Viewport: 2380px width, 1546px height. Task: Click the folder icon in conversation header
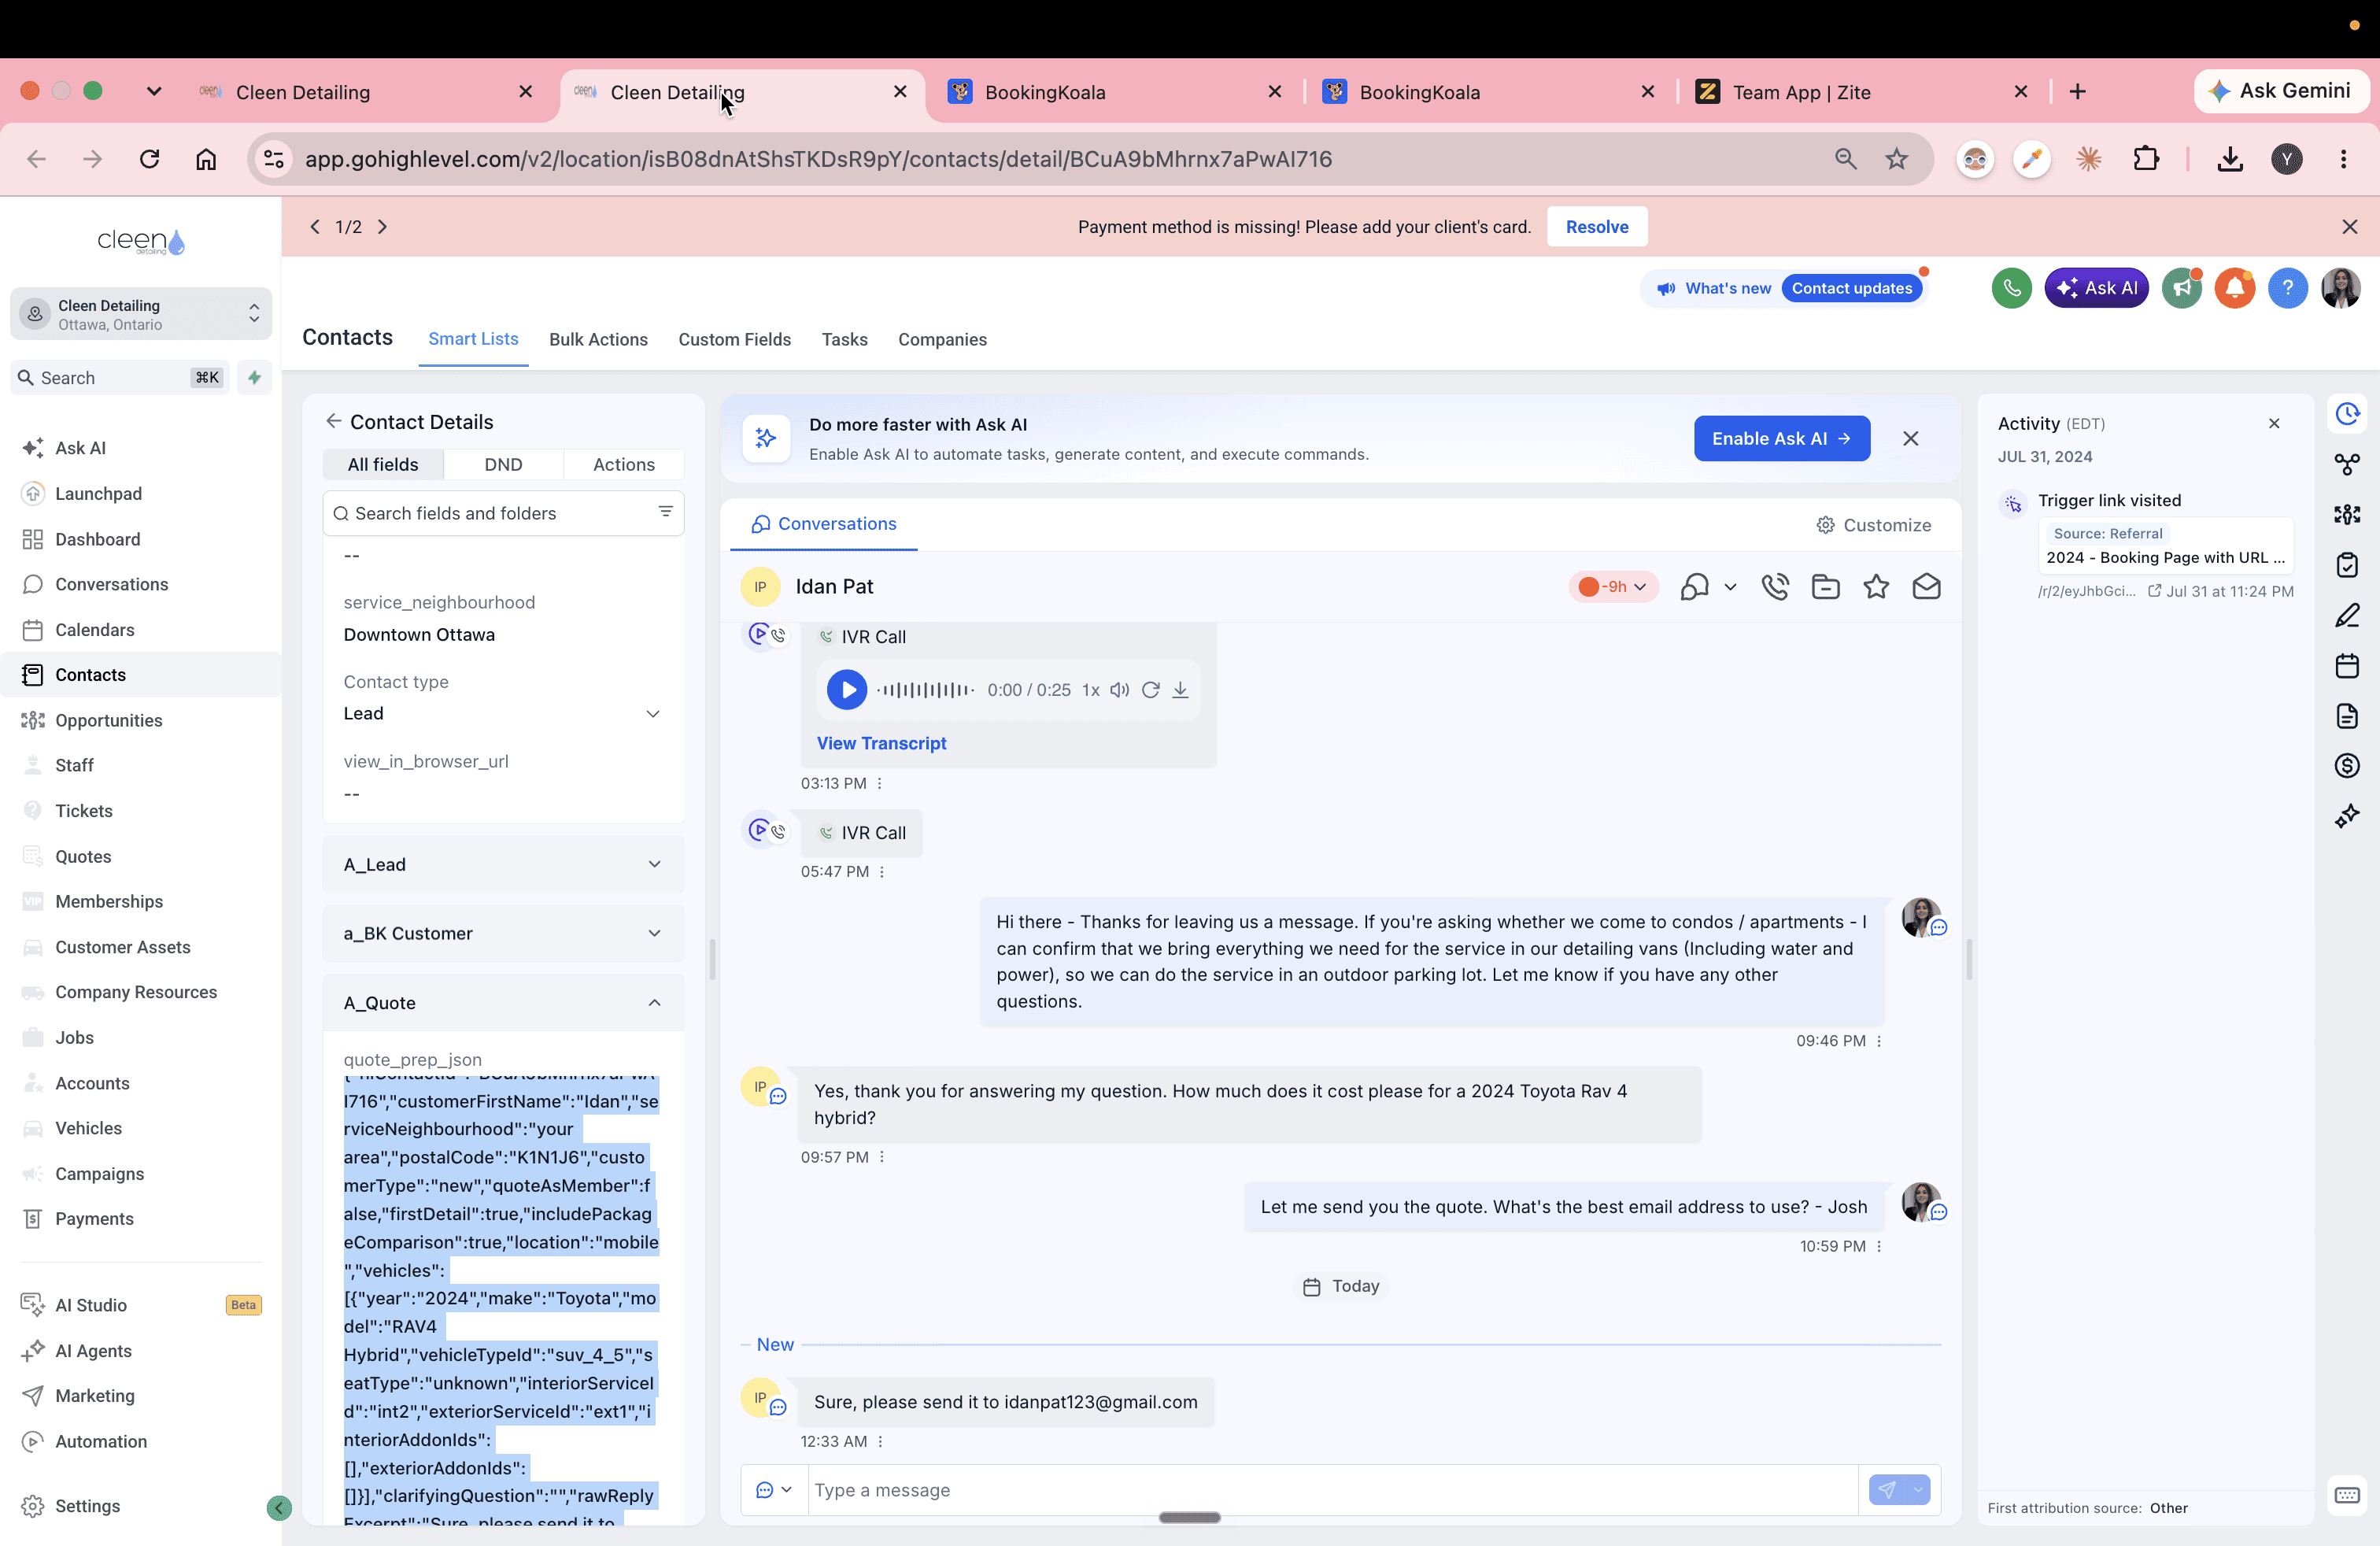1825,587
